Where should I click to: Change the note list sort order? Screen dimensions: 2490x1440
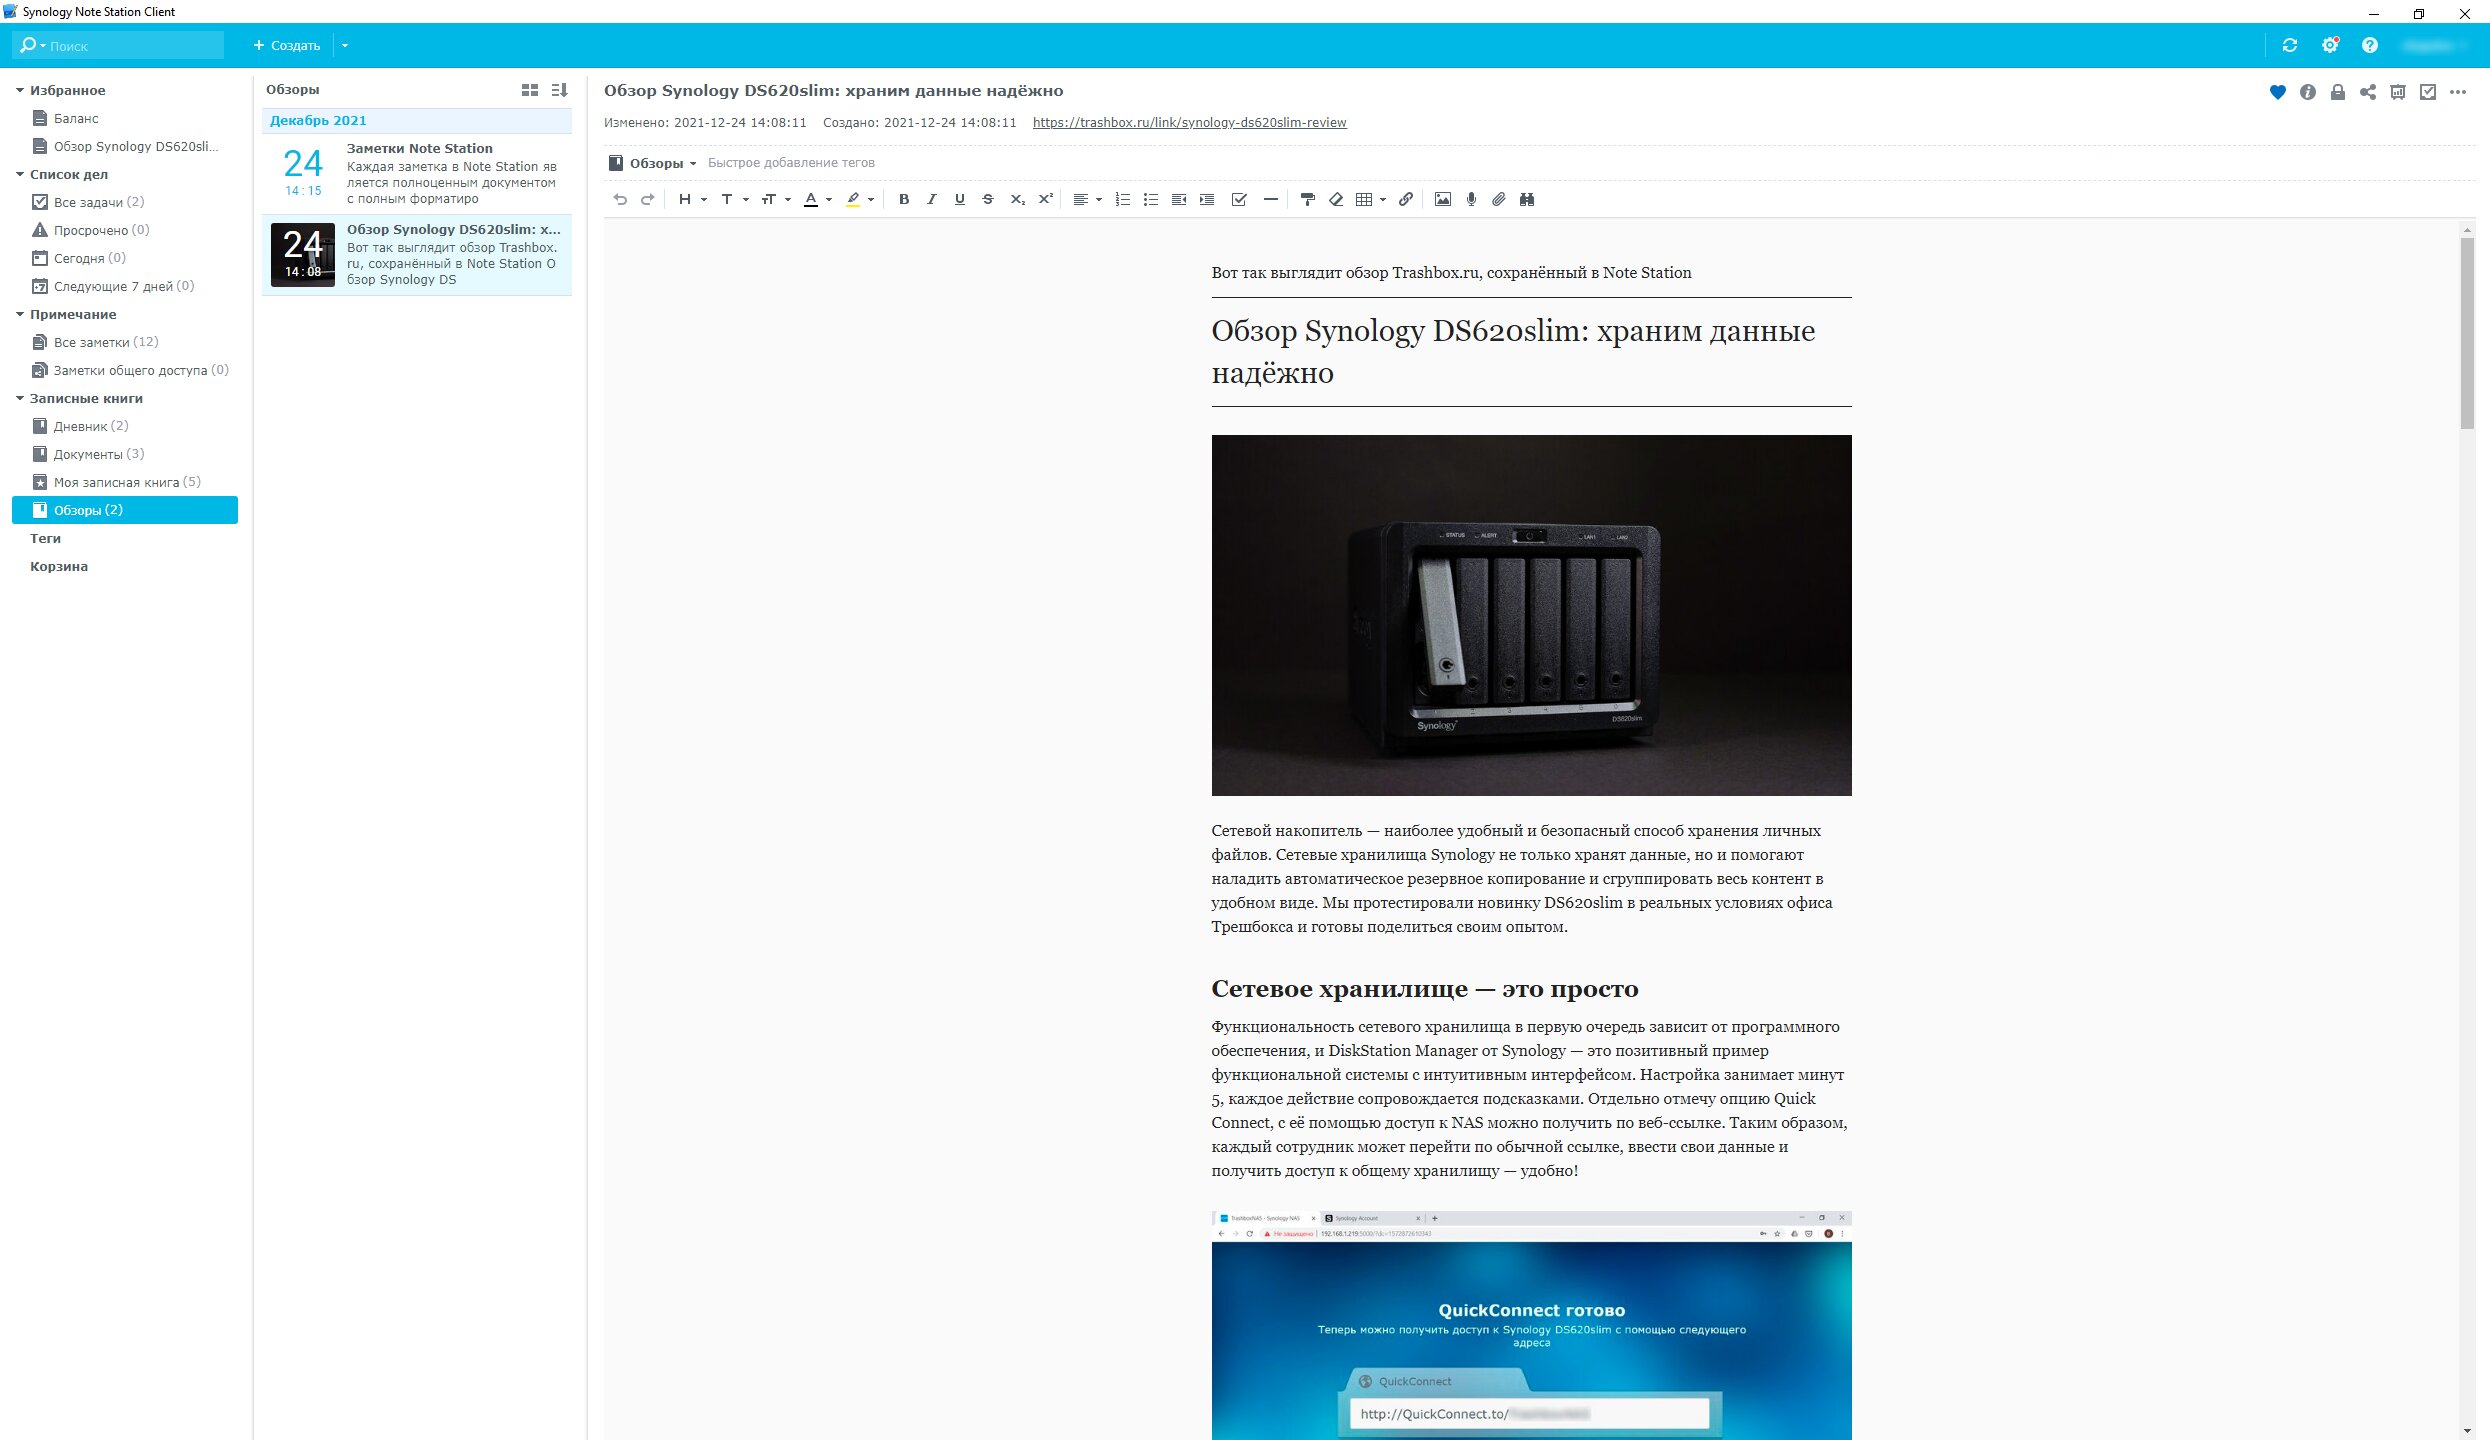[x=559, y=90]
